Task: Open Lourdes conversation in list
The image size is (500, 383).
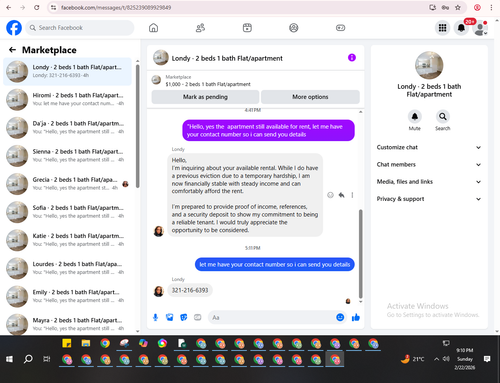Action: [68, 268]
